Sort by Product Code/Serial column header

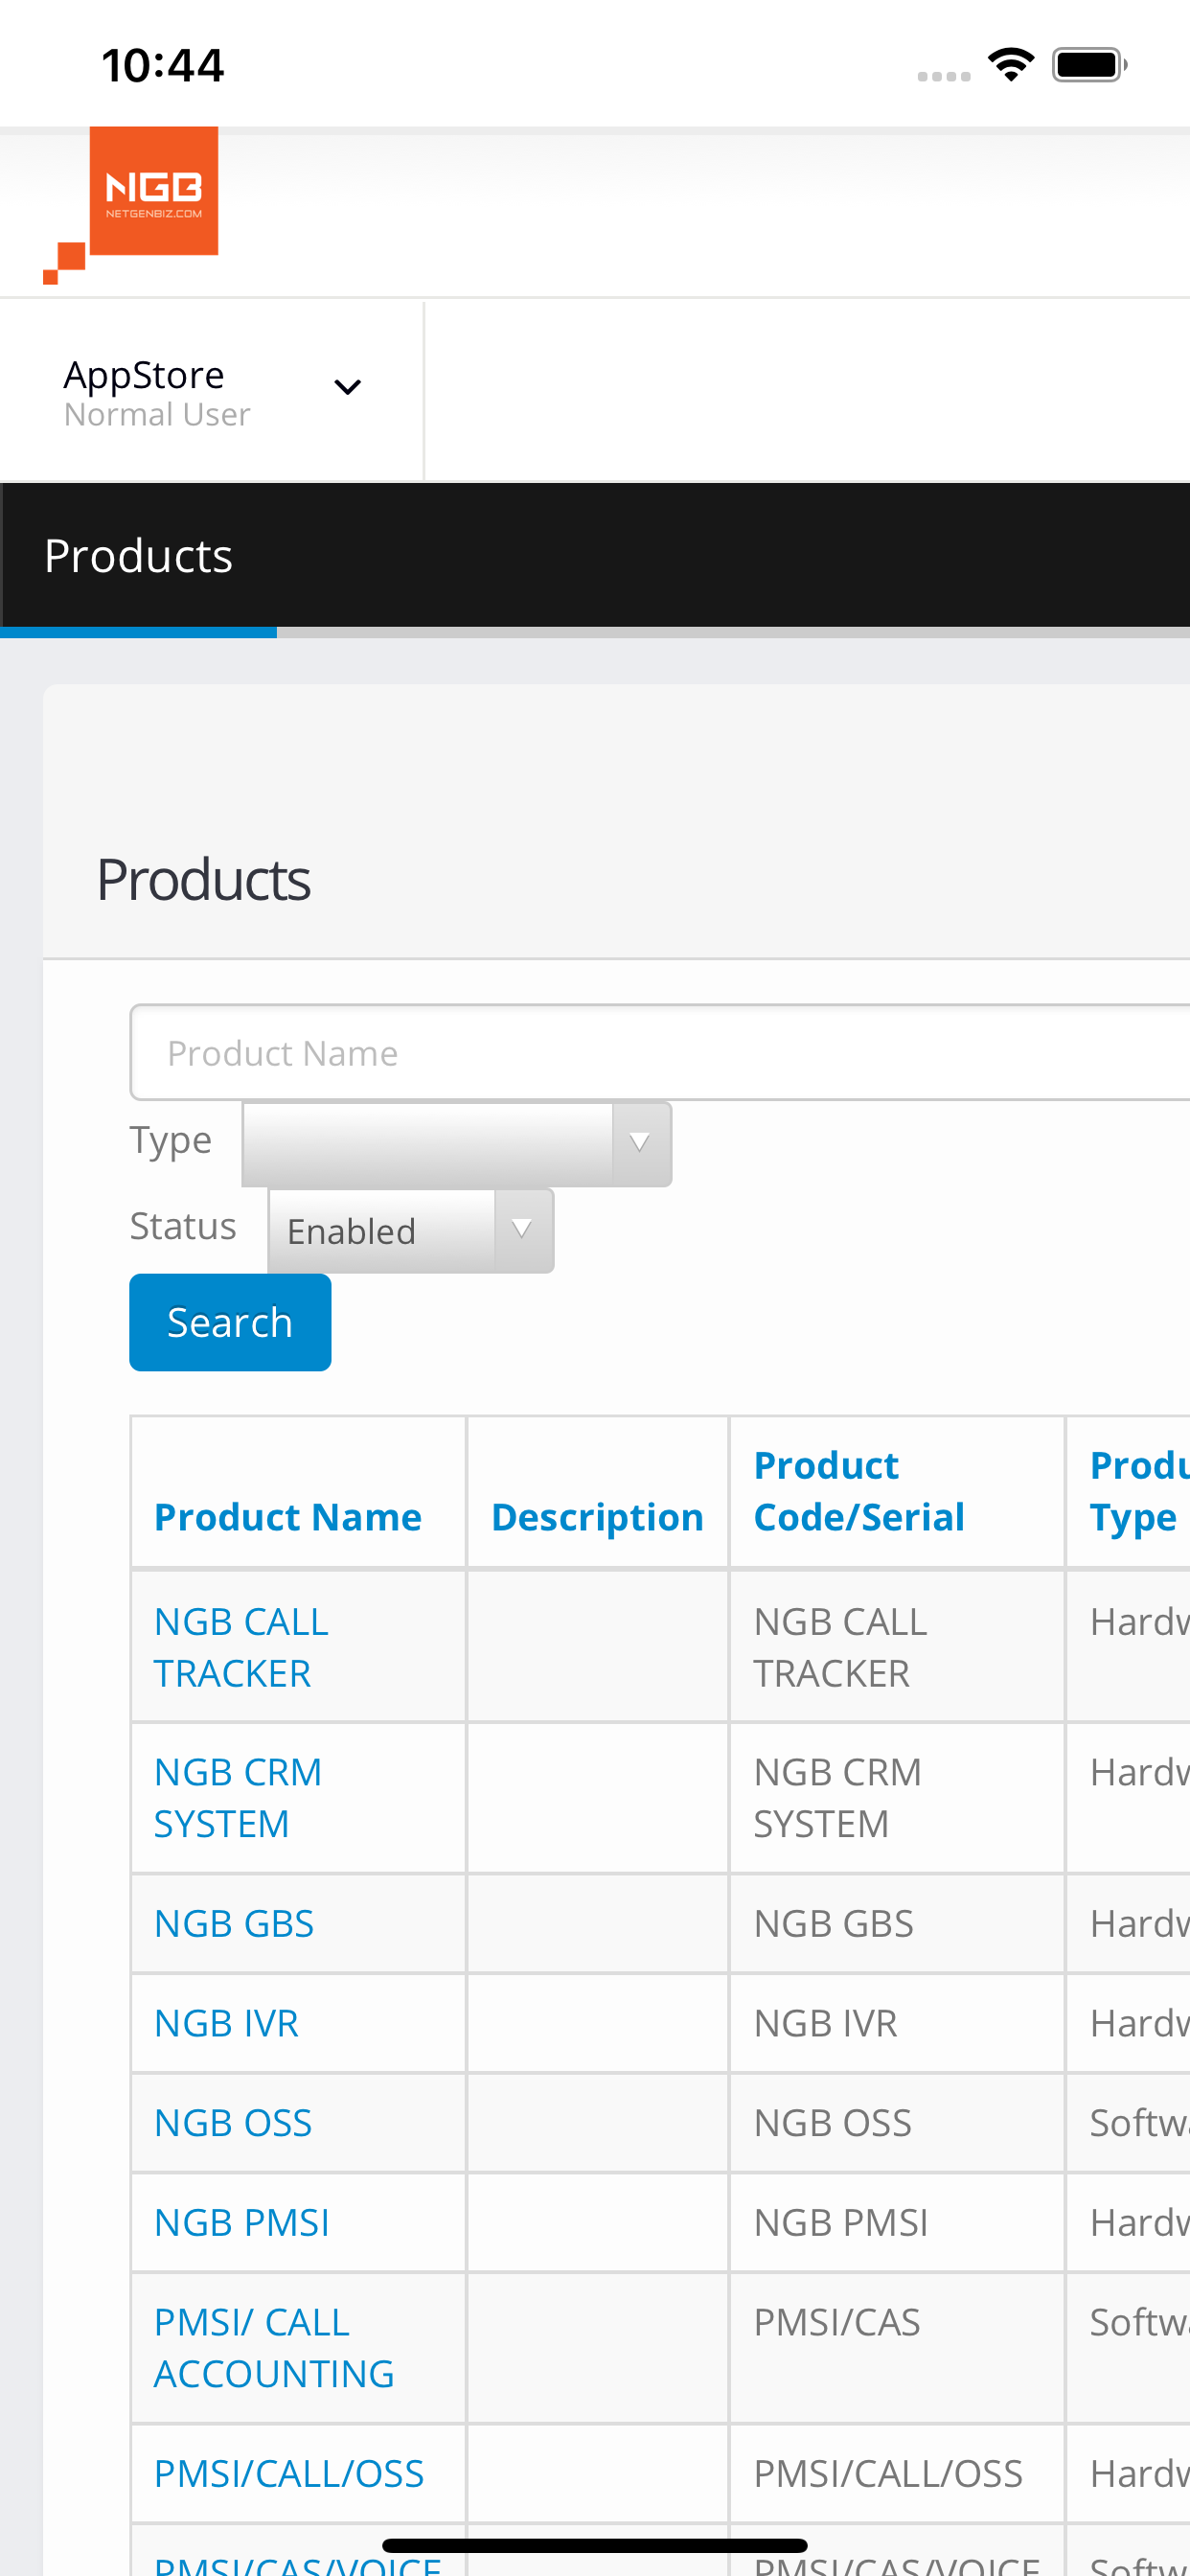pos(859,1491)
